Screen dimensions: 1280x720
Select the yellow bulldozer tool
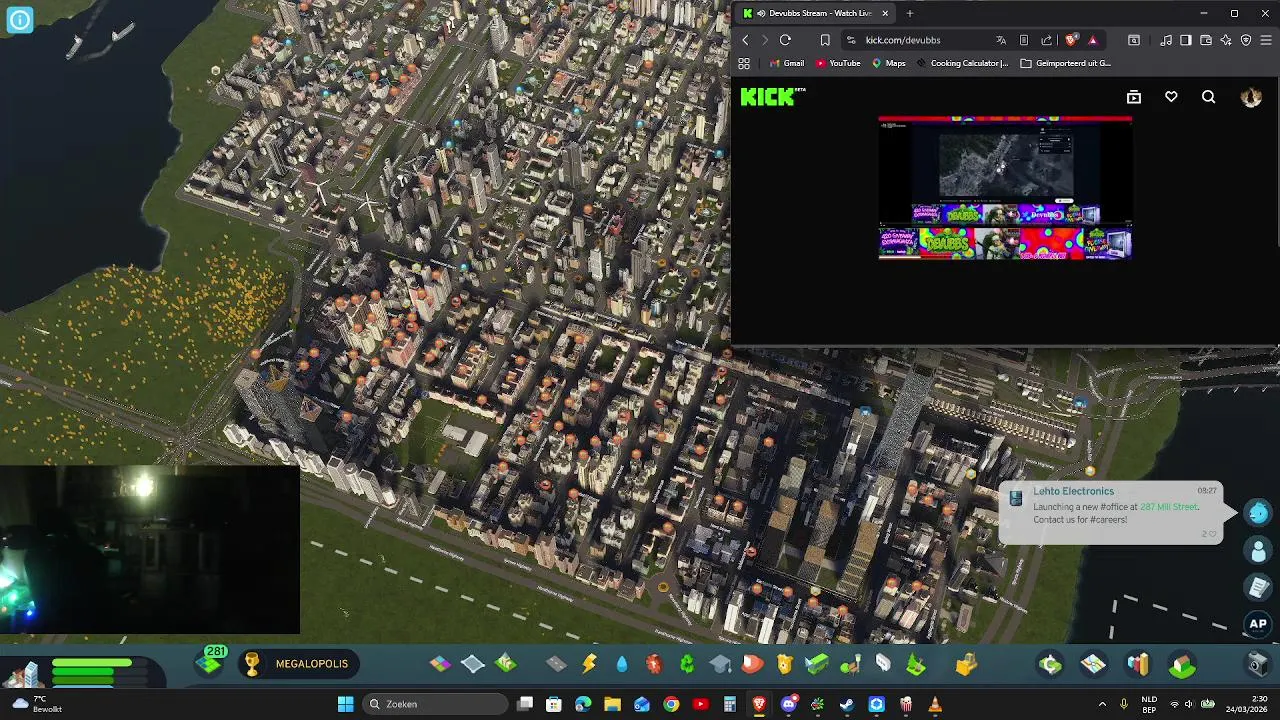(965, 664)
